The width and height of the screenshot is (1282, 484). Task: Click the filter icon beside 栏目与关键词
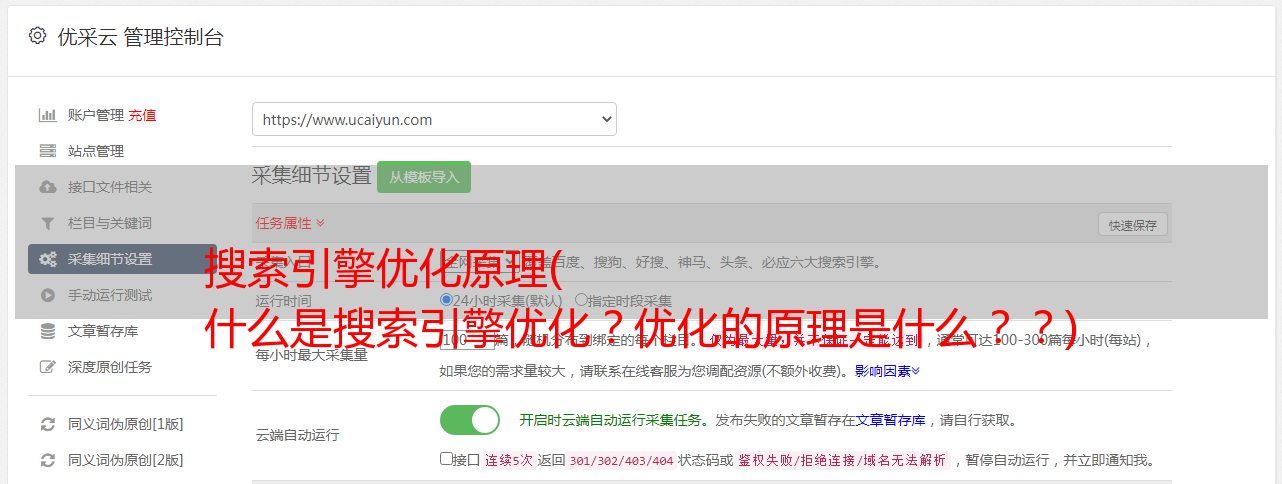(x=47, y=223)
